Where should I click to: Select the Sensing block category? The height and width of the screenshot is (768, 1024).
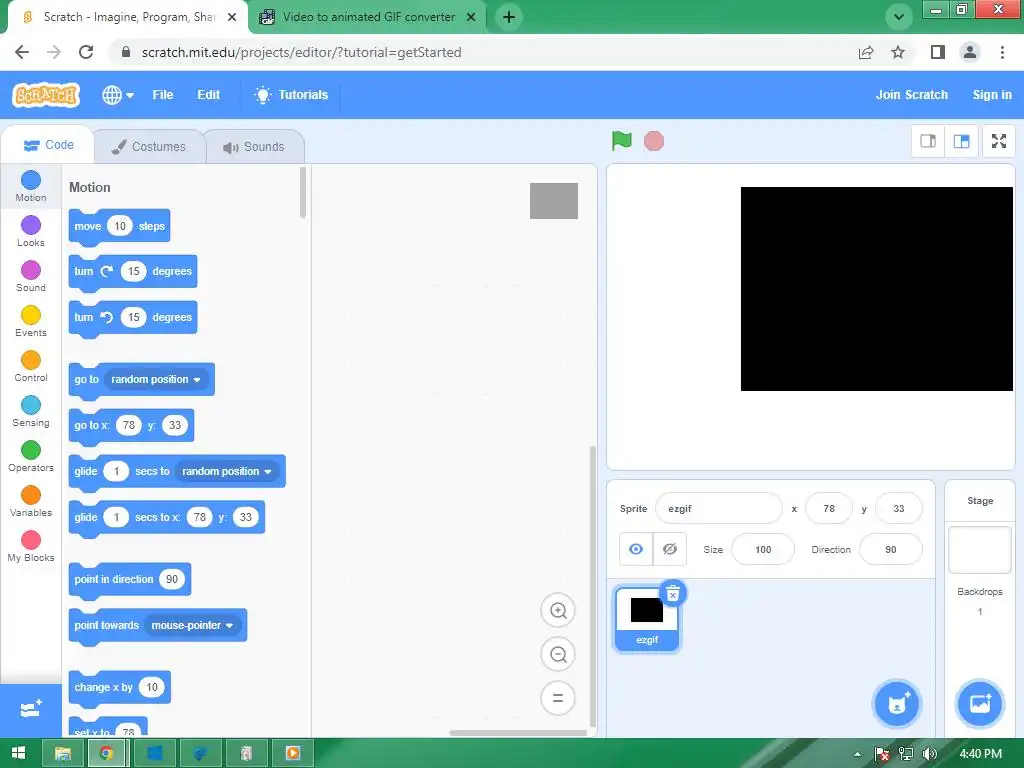[31, 411]
